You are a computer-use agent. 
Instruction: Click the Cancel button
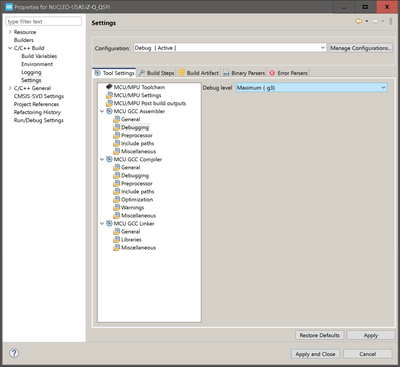click(x=368, y=354)
